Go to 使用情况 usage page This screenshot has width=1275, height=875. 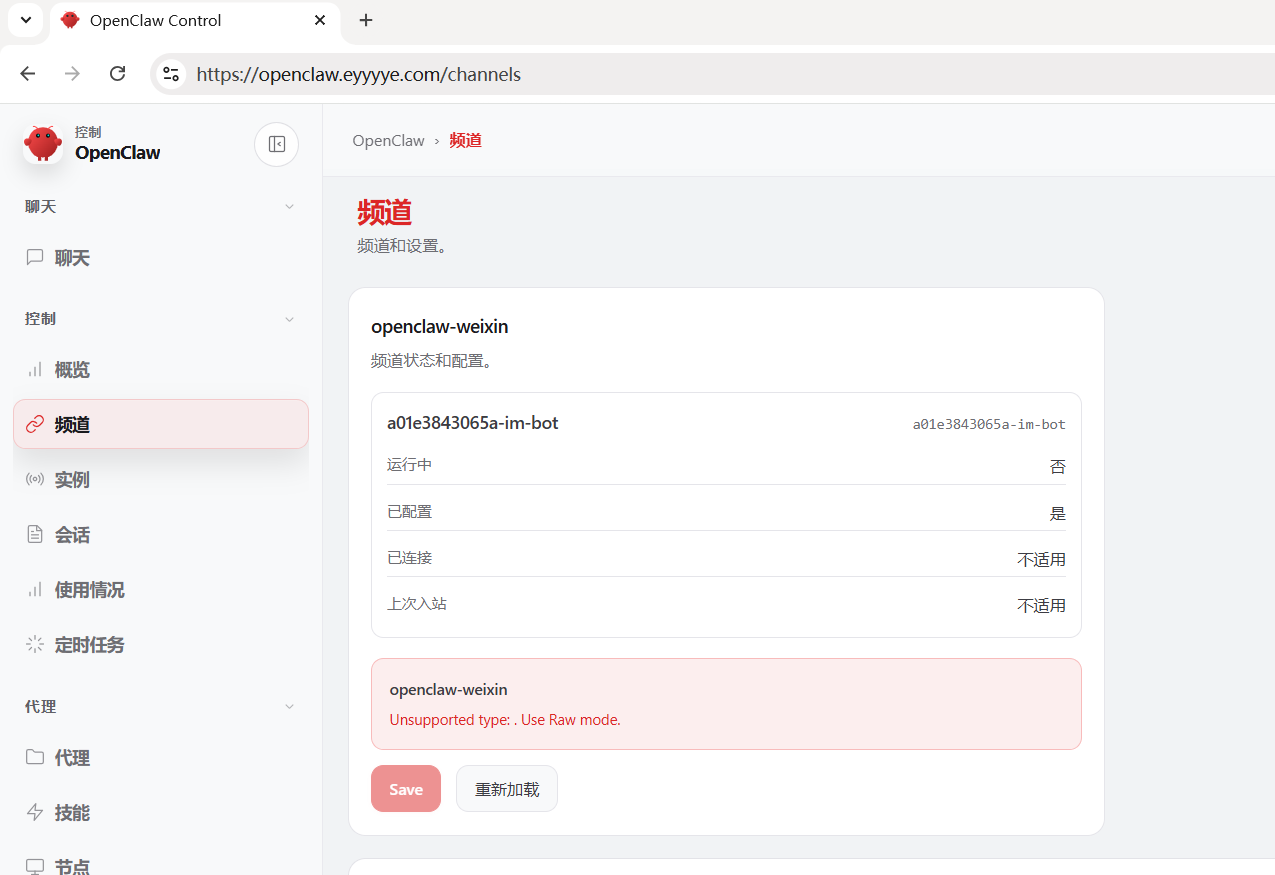pyautogui.click(x=89, y=590)
